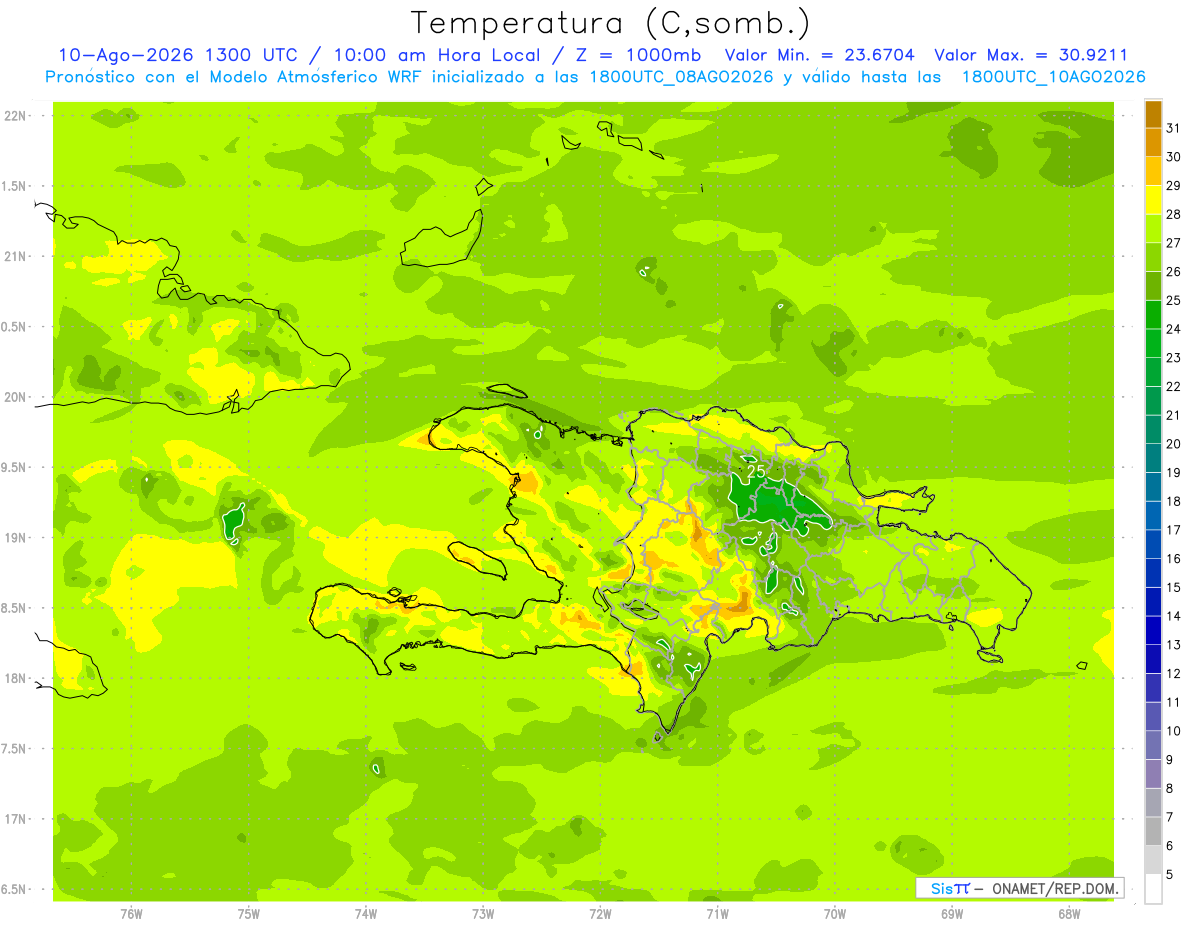Click the "17N" latitude axis label
1200x927 pixels.
(x=15, y=820)
